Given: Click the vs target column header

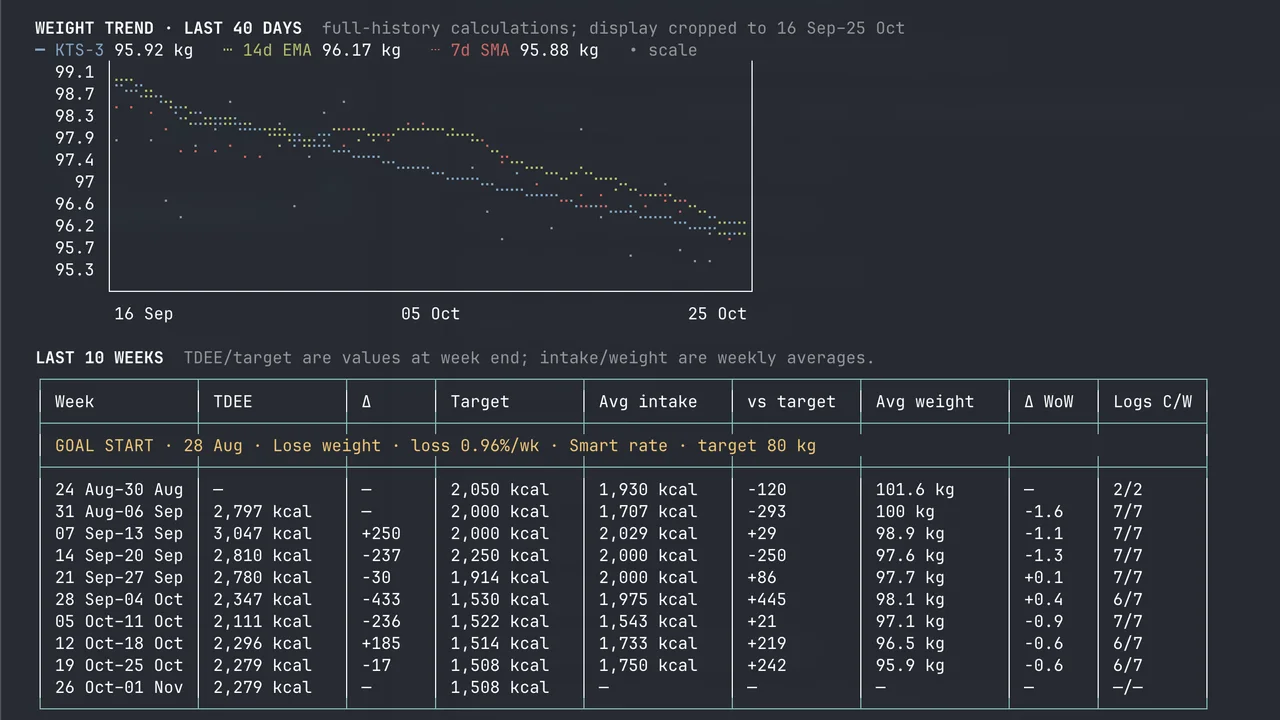Looking at the screenshot, I should (791, 402).
